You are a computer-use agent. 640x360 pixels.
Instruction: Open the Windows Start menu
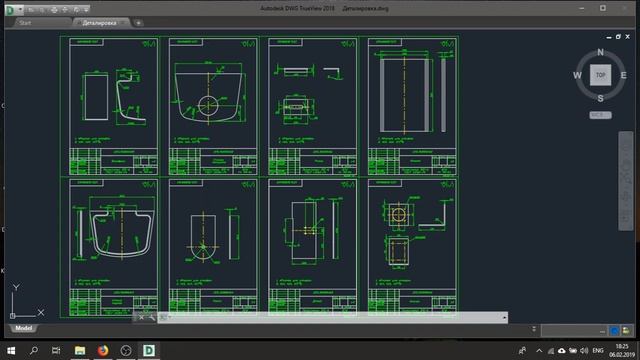pyautogui.click(x=11, y=351)
